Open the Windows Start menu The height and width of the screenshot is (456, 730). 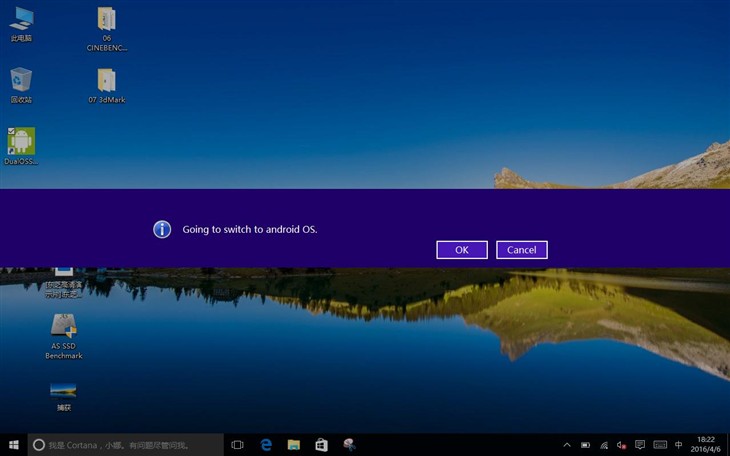[x=14, y=445]
